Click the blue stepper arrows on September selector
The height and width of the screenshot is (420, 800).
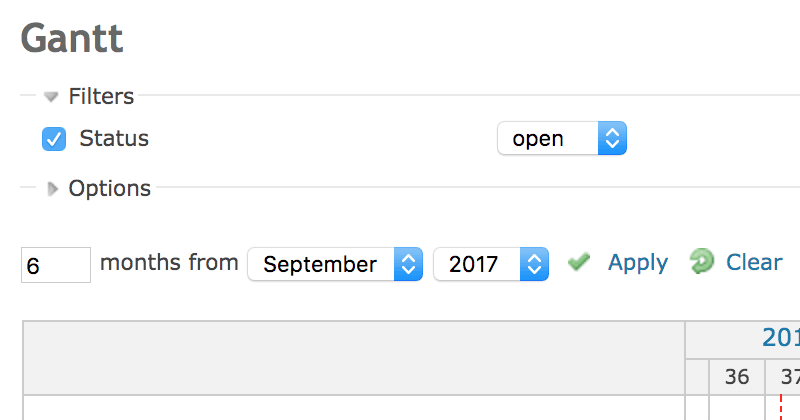click(x=408, y=264)
